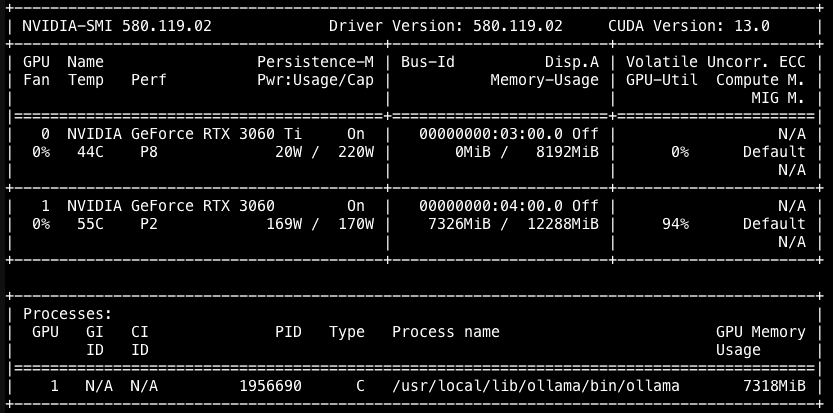Select the 94% GPU utilization value
This screenshot has width=833, height=413.
[675, 224]
